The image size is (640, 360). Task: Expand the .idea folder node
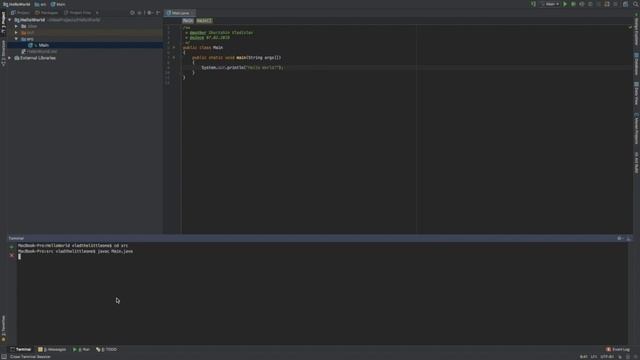(16, 26)
